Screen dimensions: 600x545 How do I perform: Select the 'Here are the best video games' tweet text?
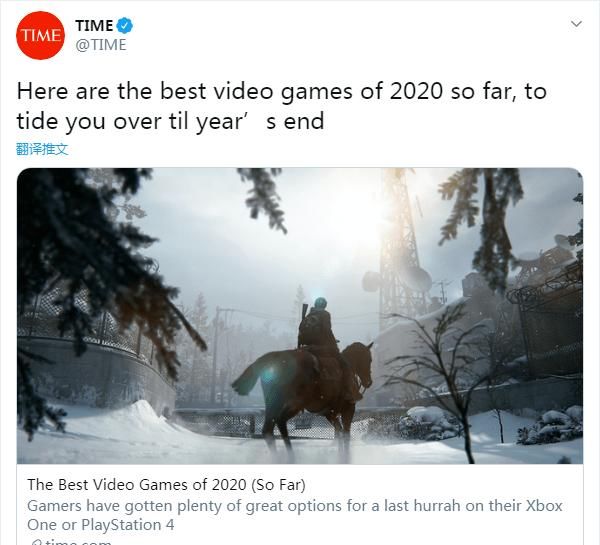pos(281,106)
